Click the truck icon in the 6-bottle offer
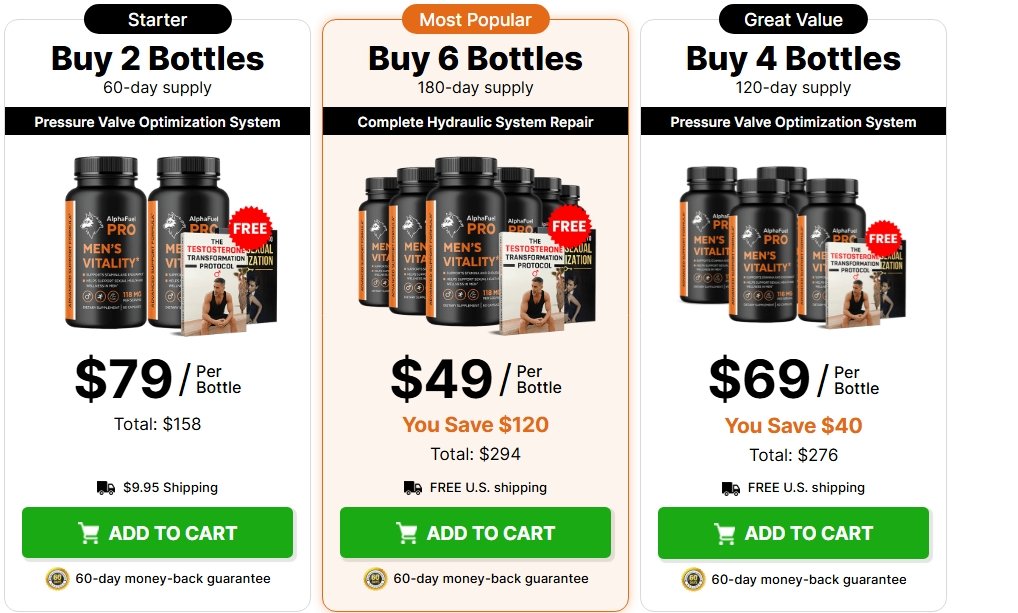This screenshot has height=613, width=1018. [x=413, y=488]
